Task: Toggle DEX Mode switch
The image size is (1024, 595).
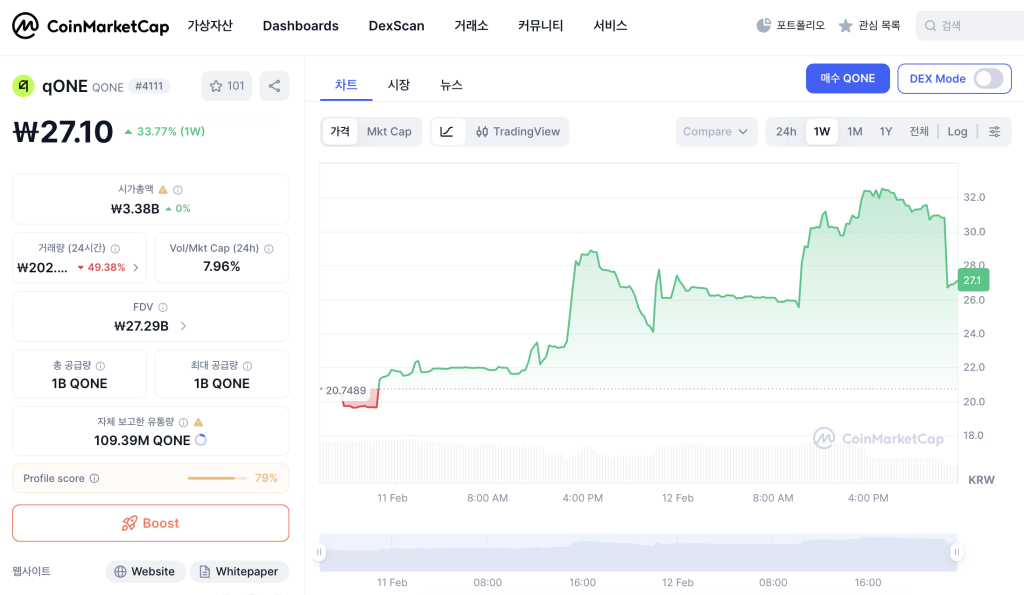Action: pyautogui.click(x=988, y=78)
